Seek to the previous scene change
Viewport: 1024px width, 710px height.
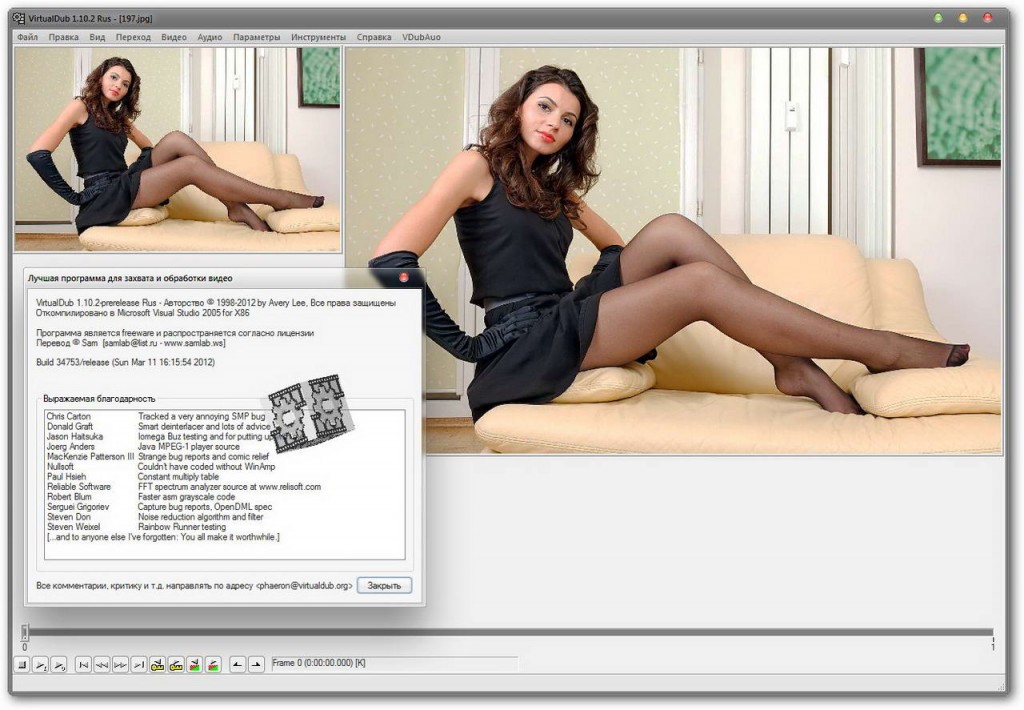coord(195,665)
